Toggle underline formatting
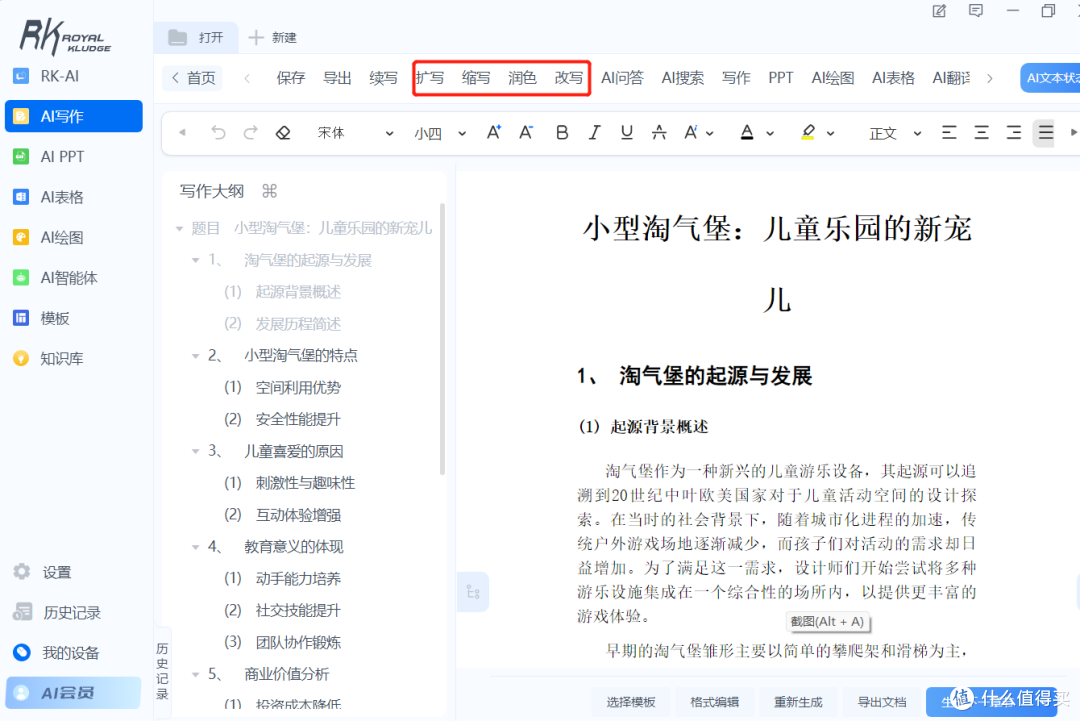The height and width of the screenshot is (721, 1080). click(626, 132)
